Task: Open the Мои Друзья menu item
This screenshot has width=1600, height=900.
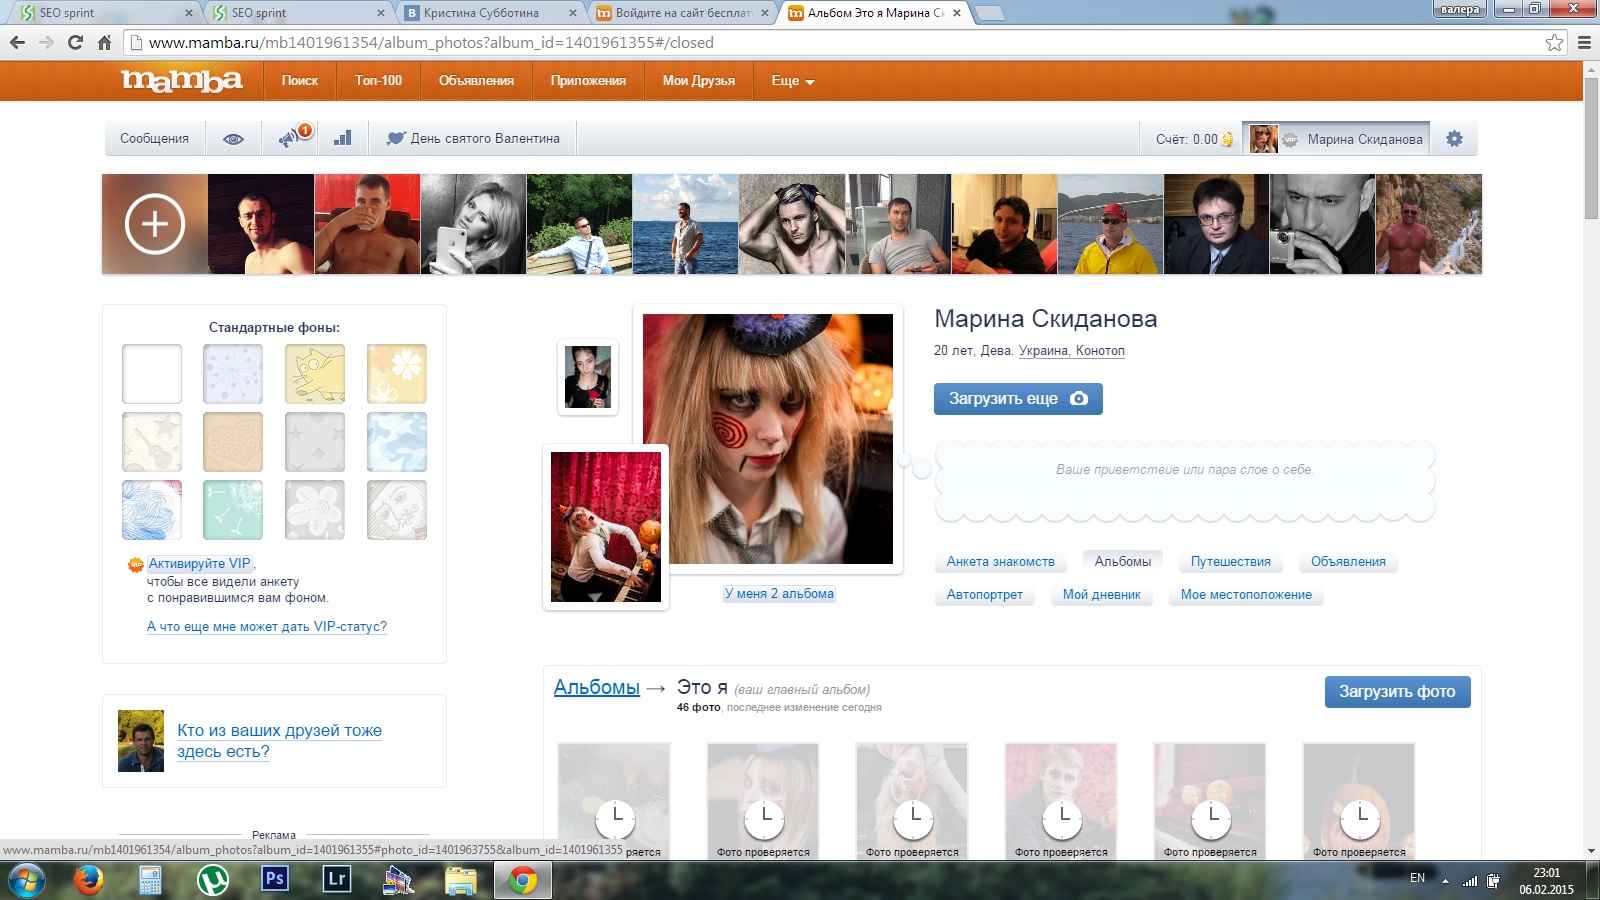Action: click(698, 81)
